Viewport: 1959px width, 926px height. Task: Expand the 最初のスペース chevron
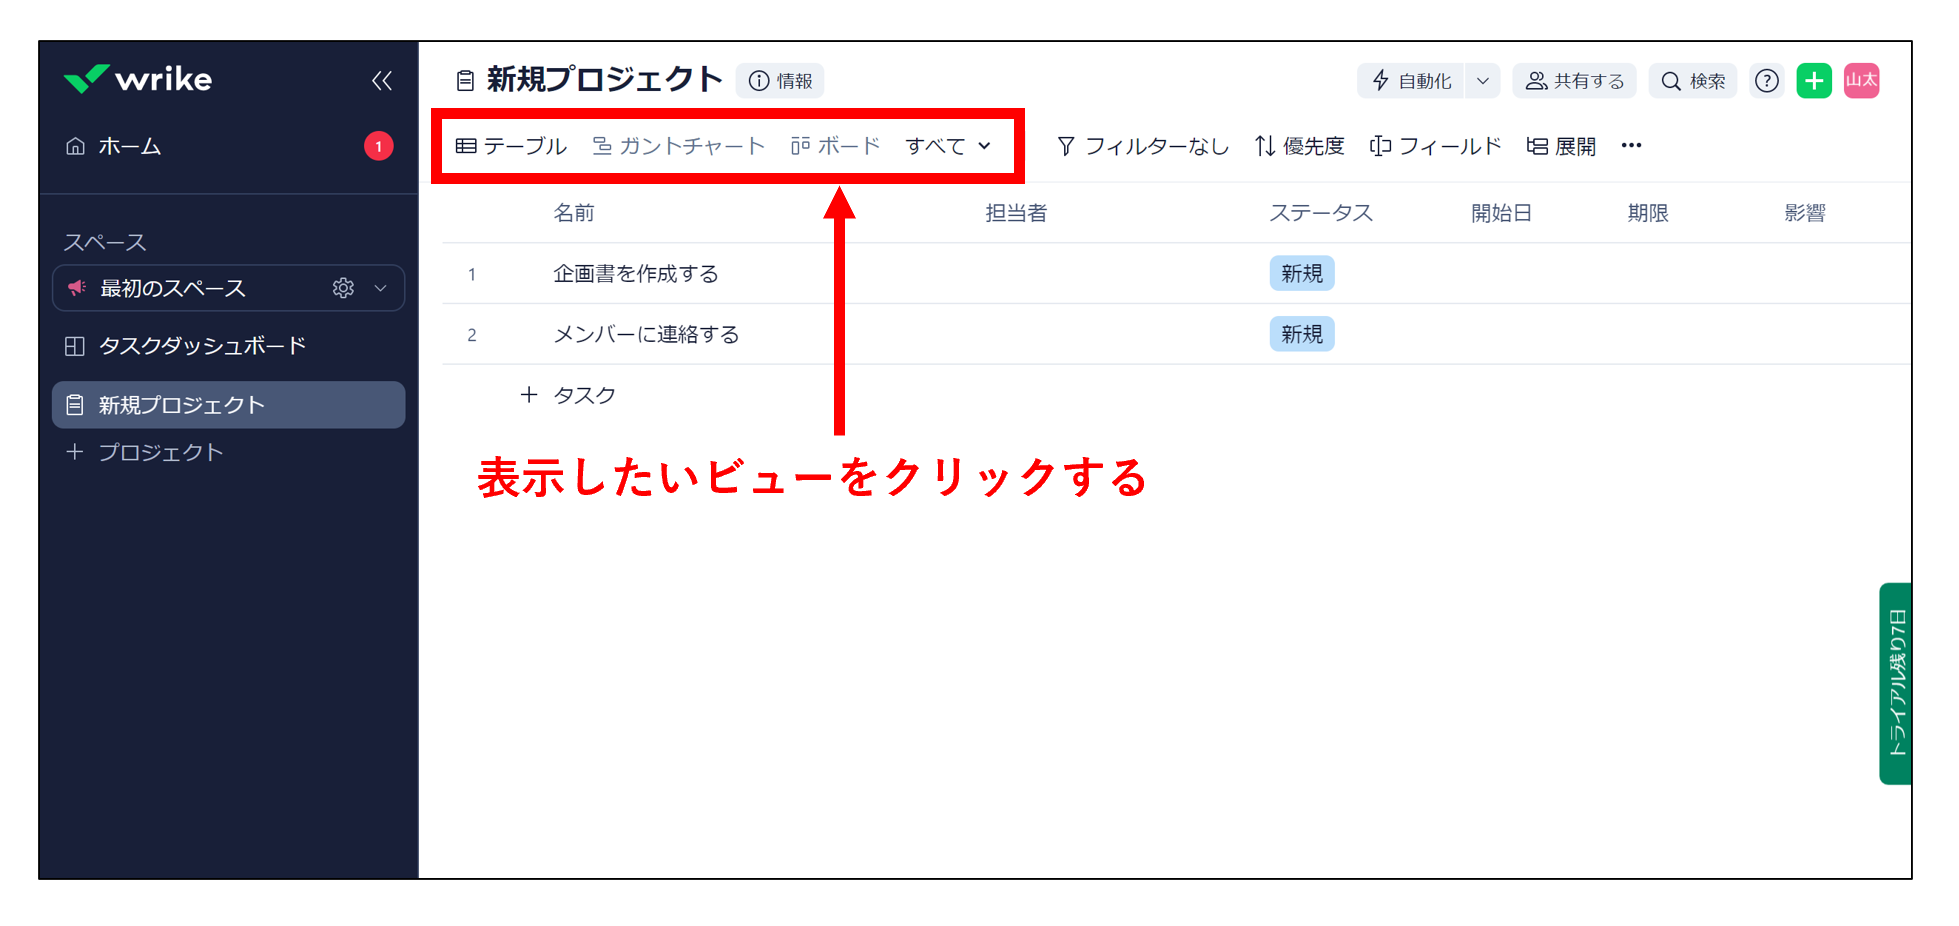click(x=379, y=288)
